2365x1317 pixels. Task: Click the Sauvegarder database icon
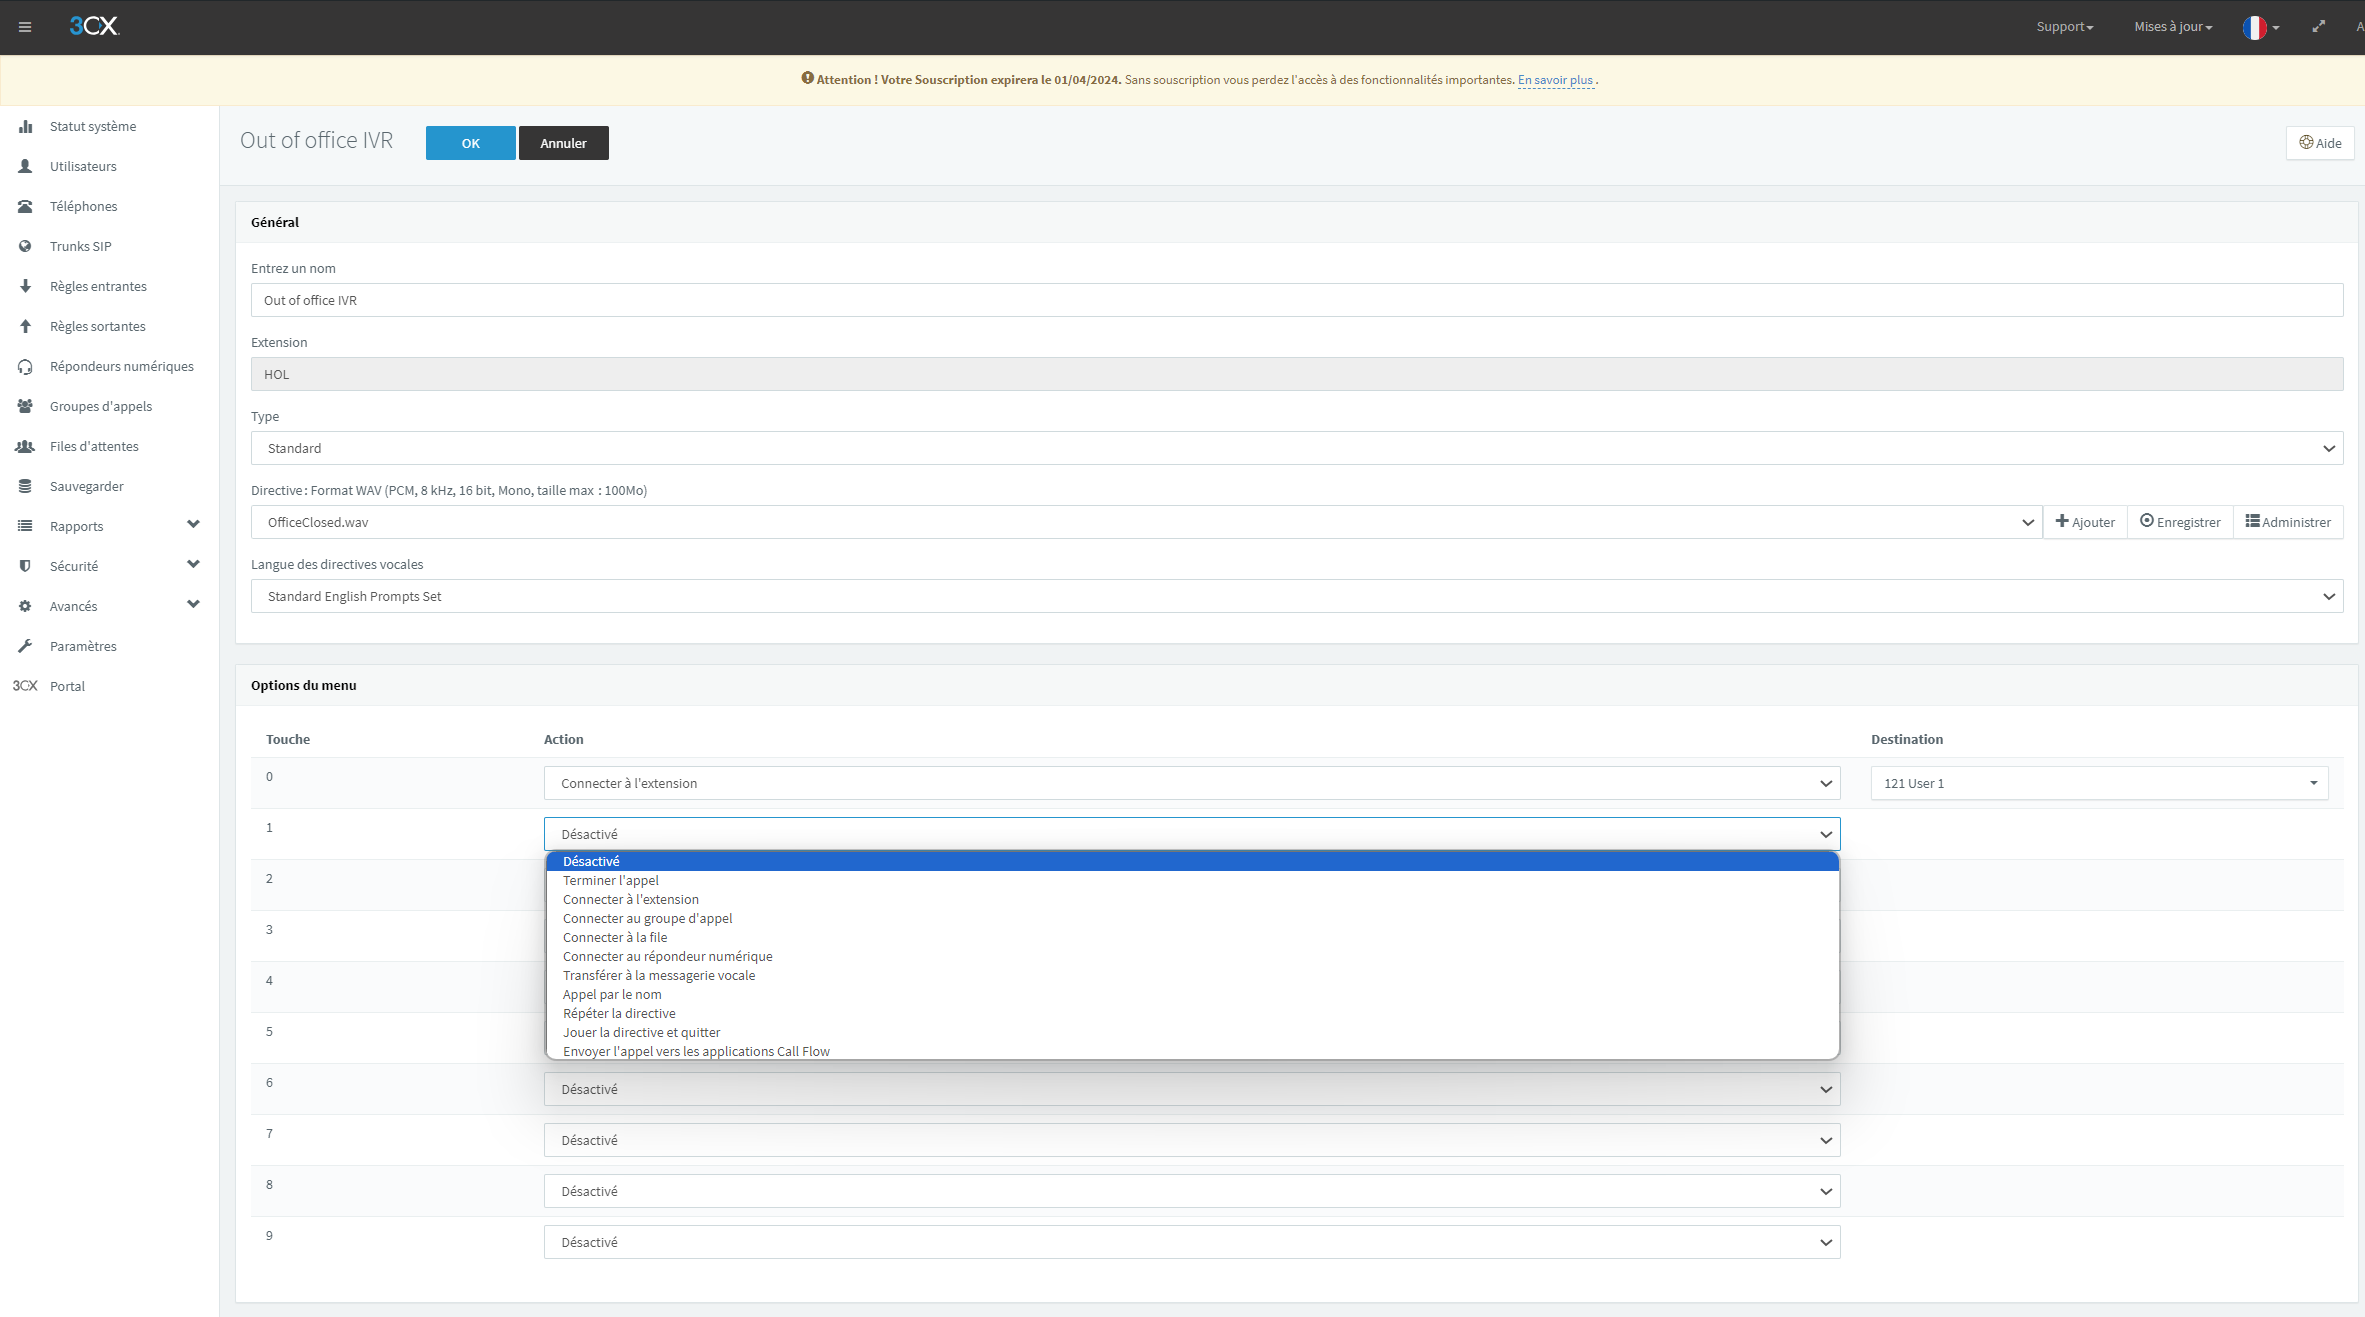coord(25,486)
